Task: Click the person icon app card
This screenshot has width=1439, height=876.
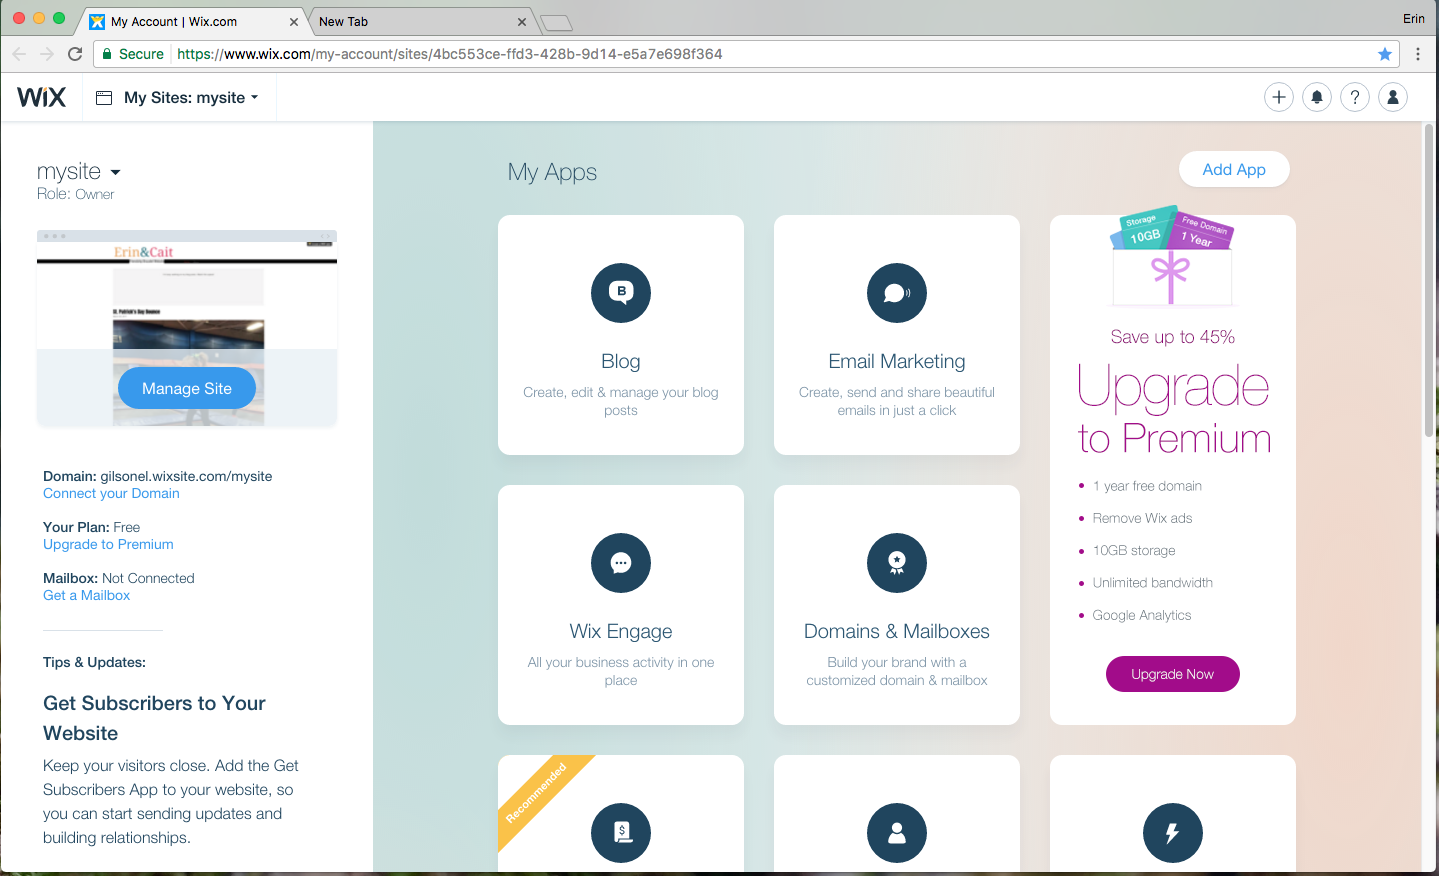Action: click(x=897, y=833)
